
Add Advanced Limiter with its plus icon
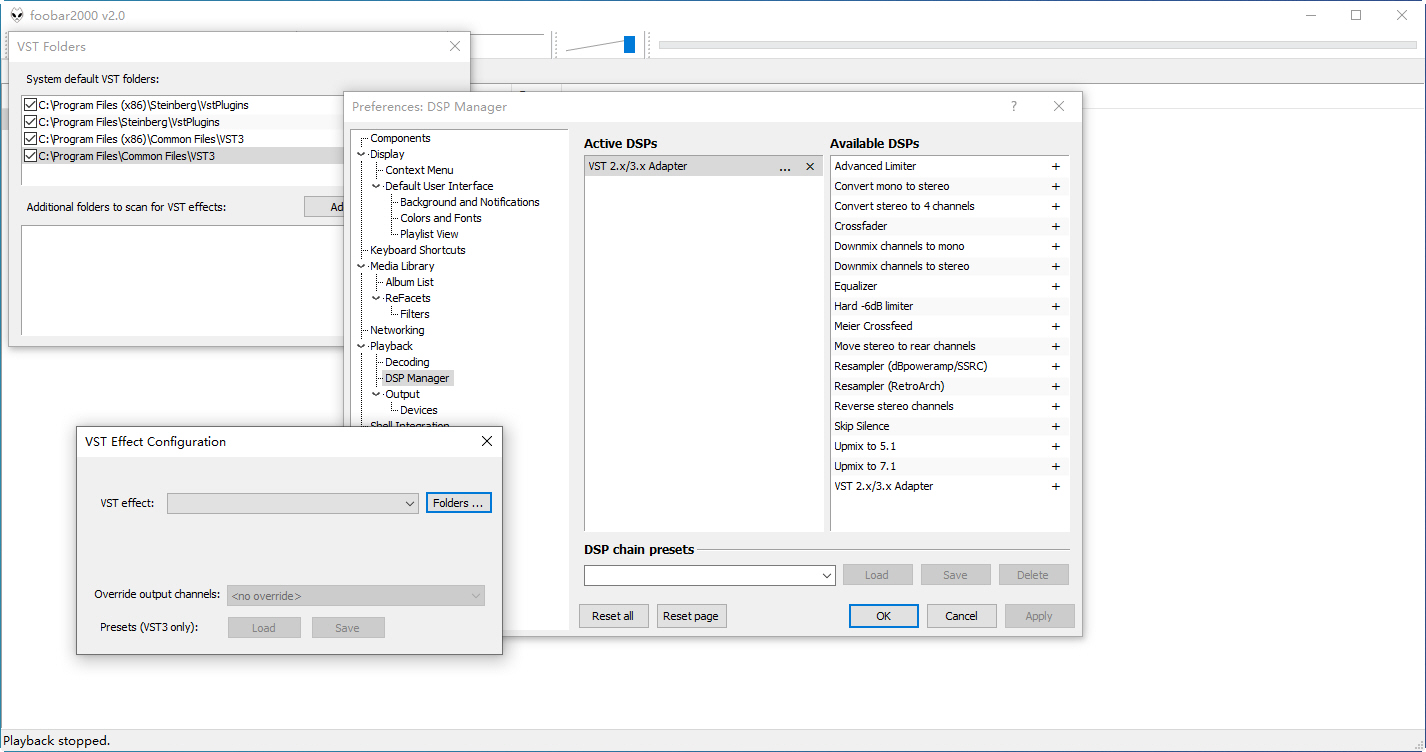[x=1055, y=166]
